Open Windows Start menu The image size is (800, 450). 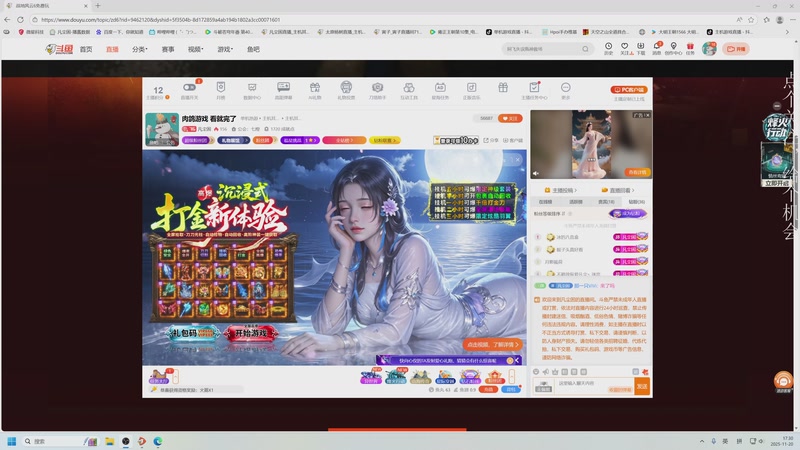[x=12, y=441]
